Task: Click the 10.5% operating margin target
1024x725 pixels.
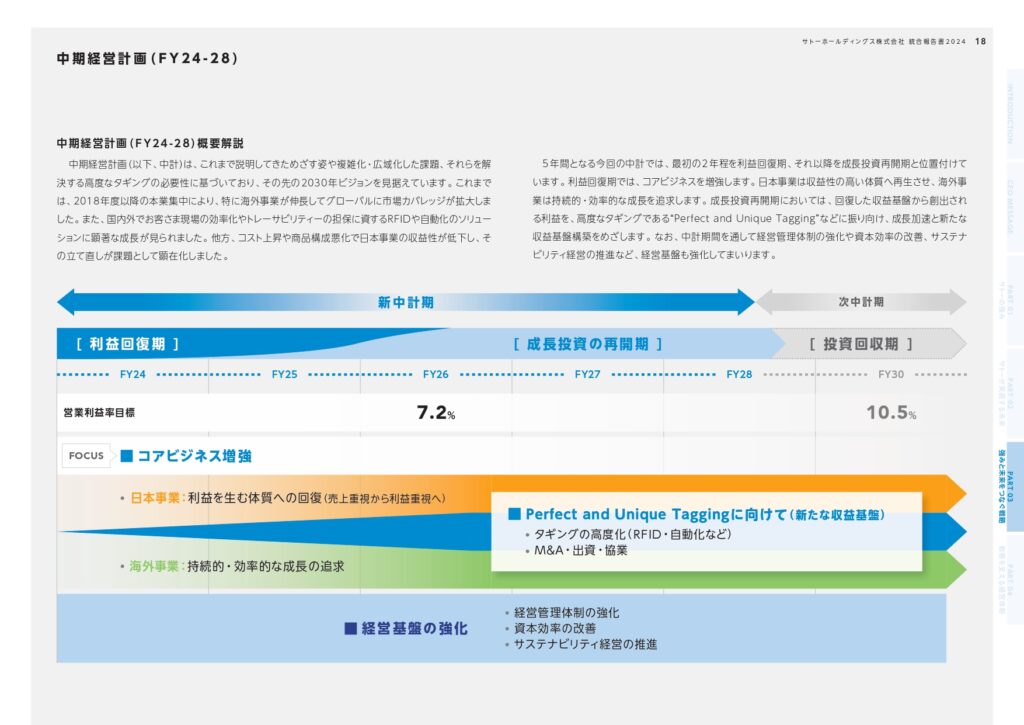Action: (x=891, y=412)
